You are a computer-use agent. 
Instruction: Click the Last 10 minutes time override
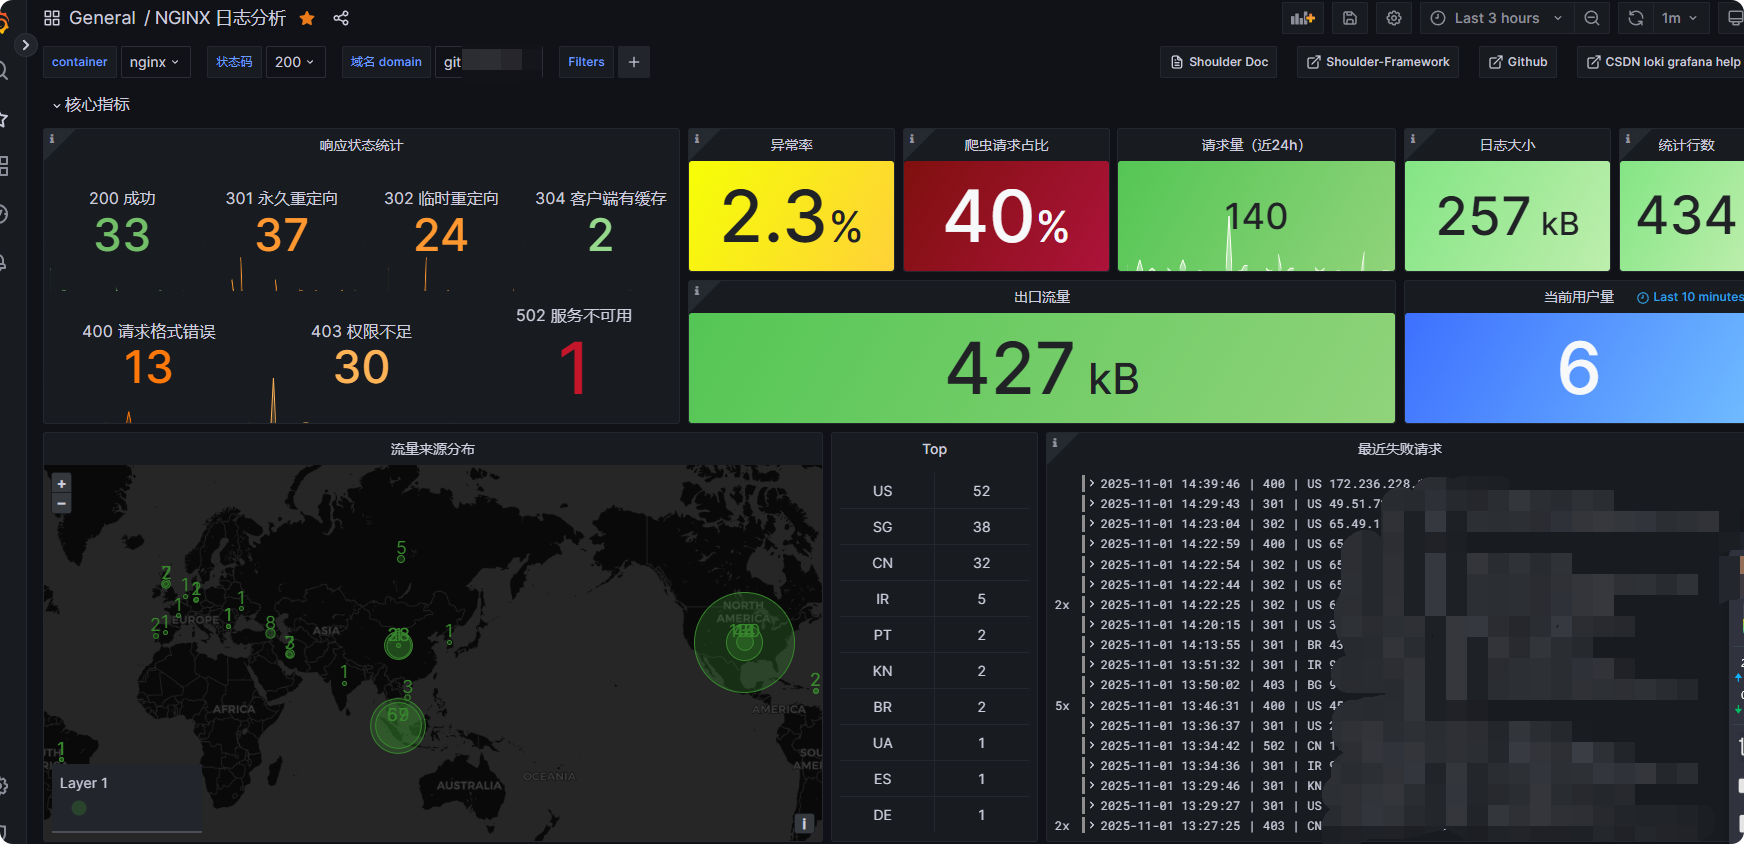click(x=1690, y=297)
